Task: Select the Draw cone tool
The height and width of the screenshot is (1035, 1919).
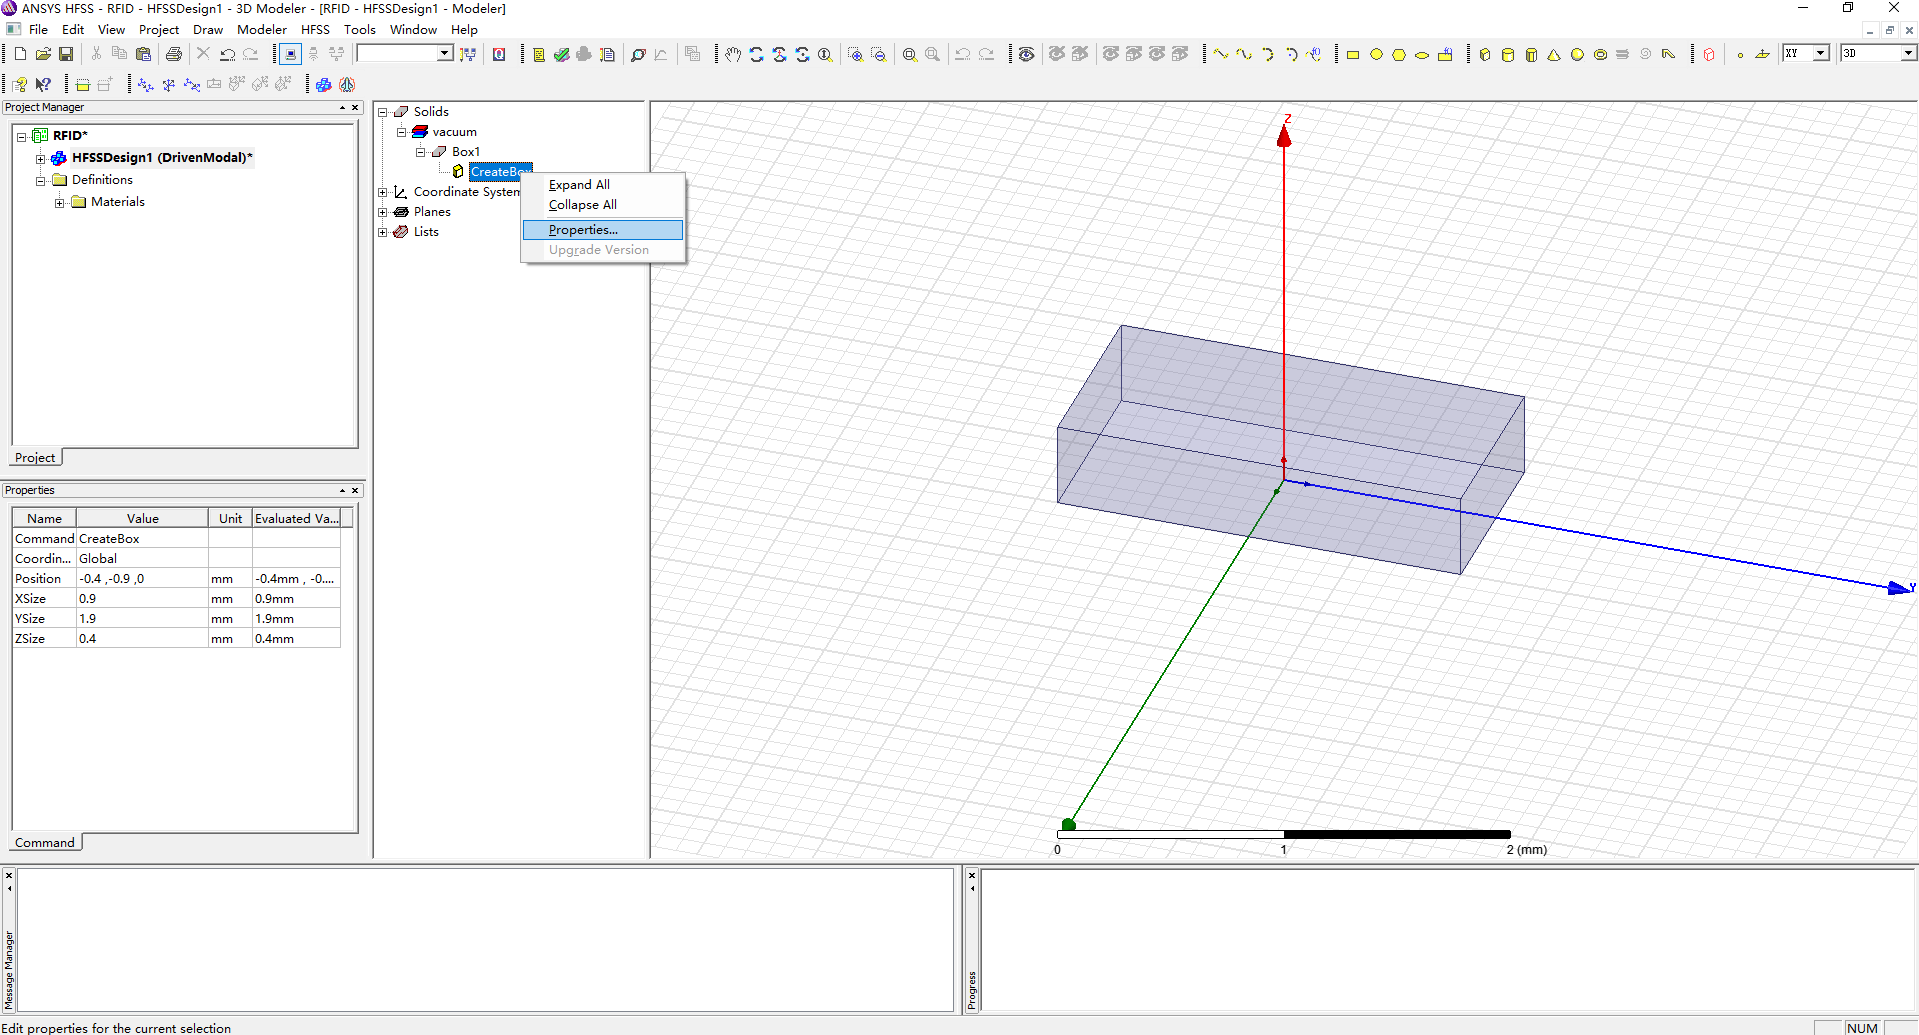Action: (x=1554, y=55)
